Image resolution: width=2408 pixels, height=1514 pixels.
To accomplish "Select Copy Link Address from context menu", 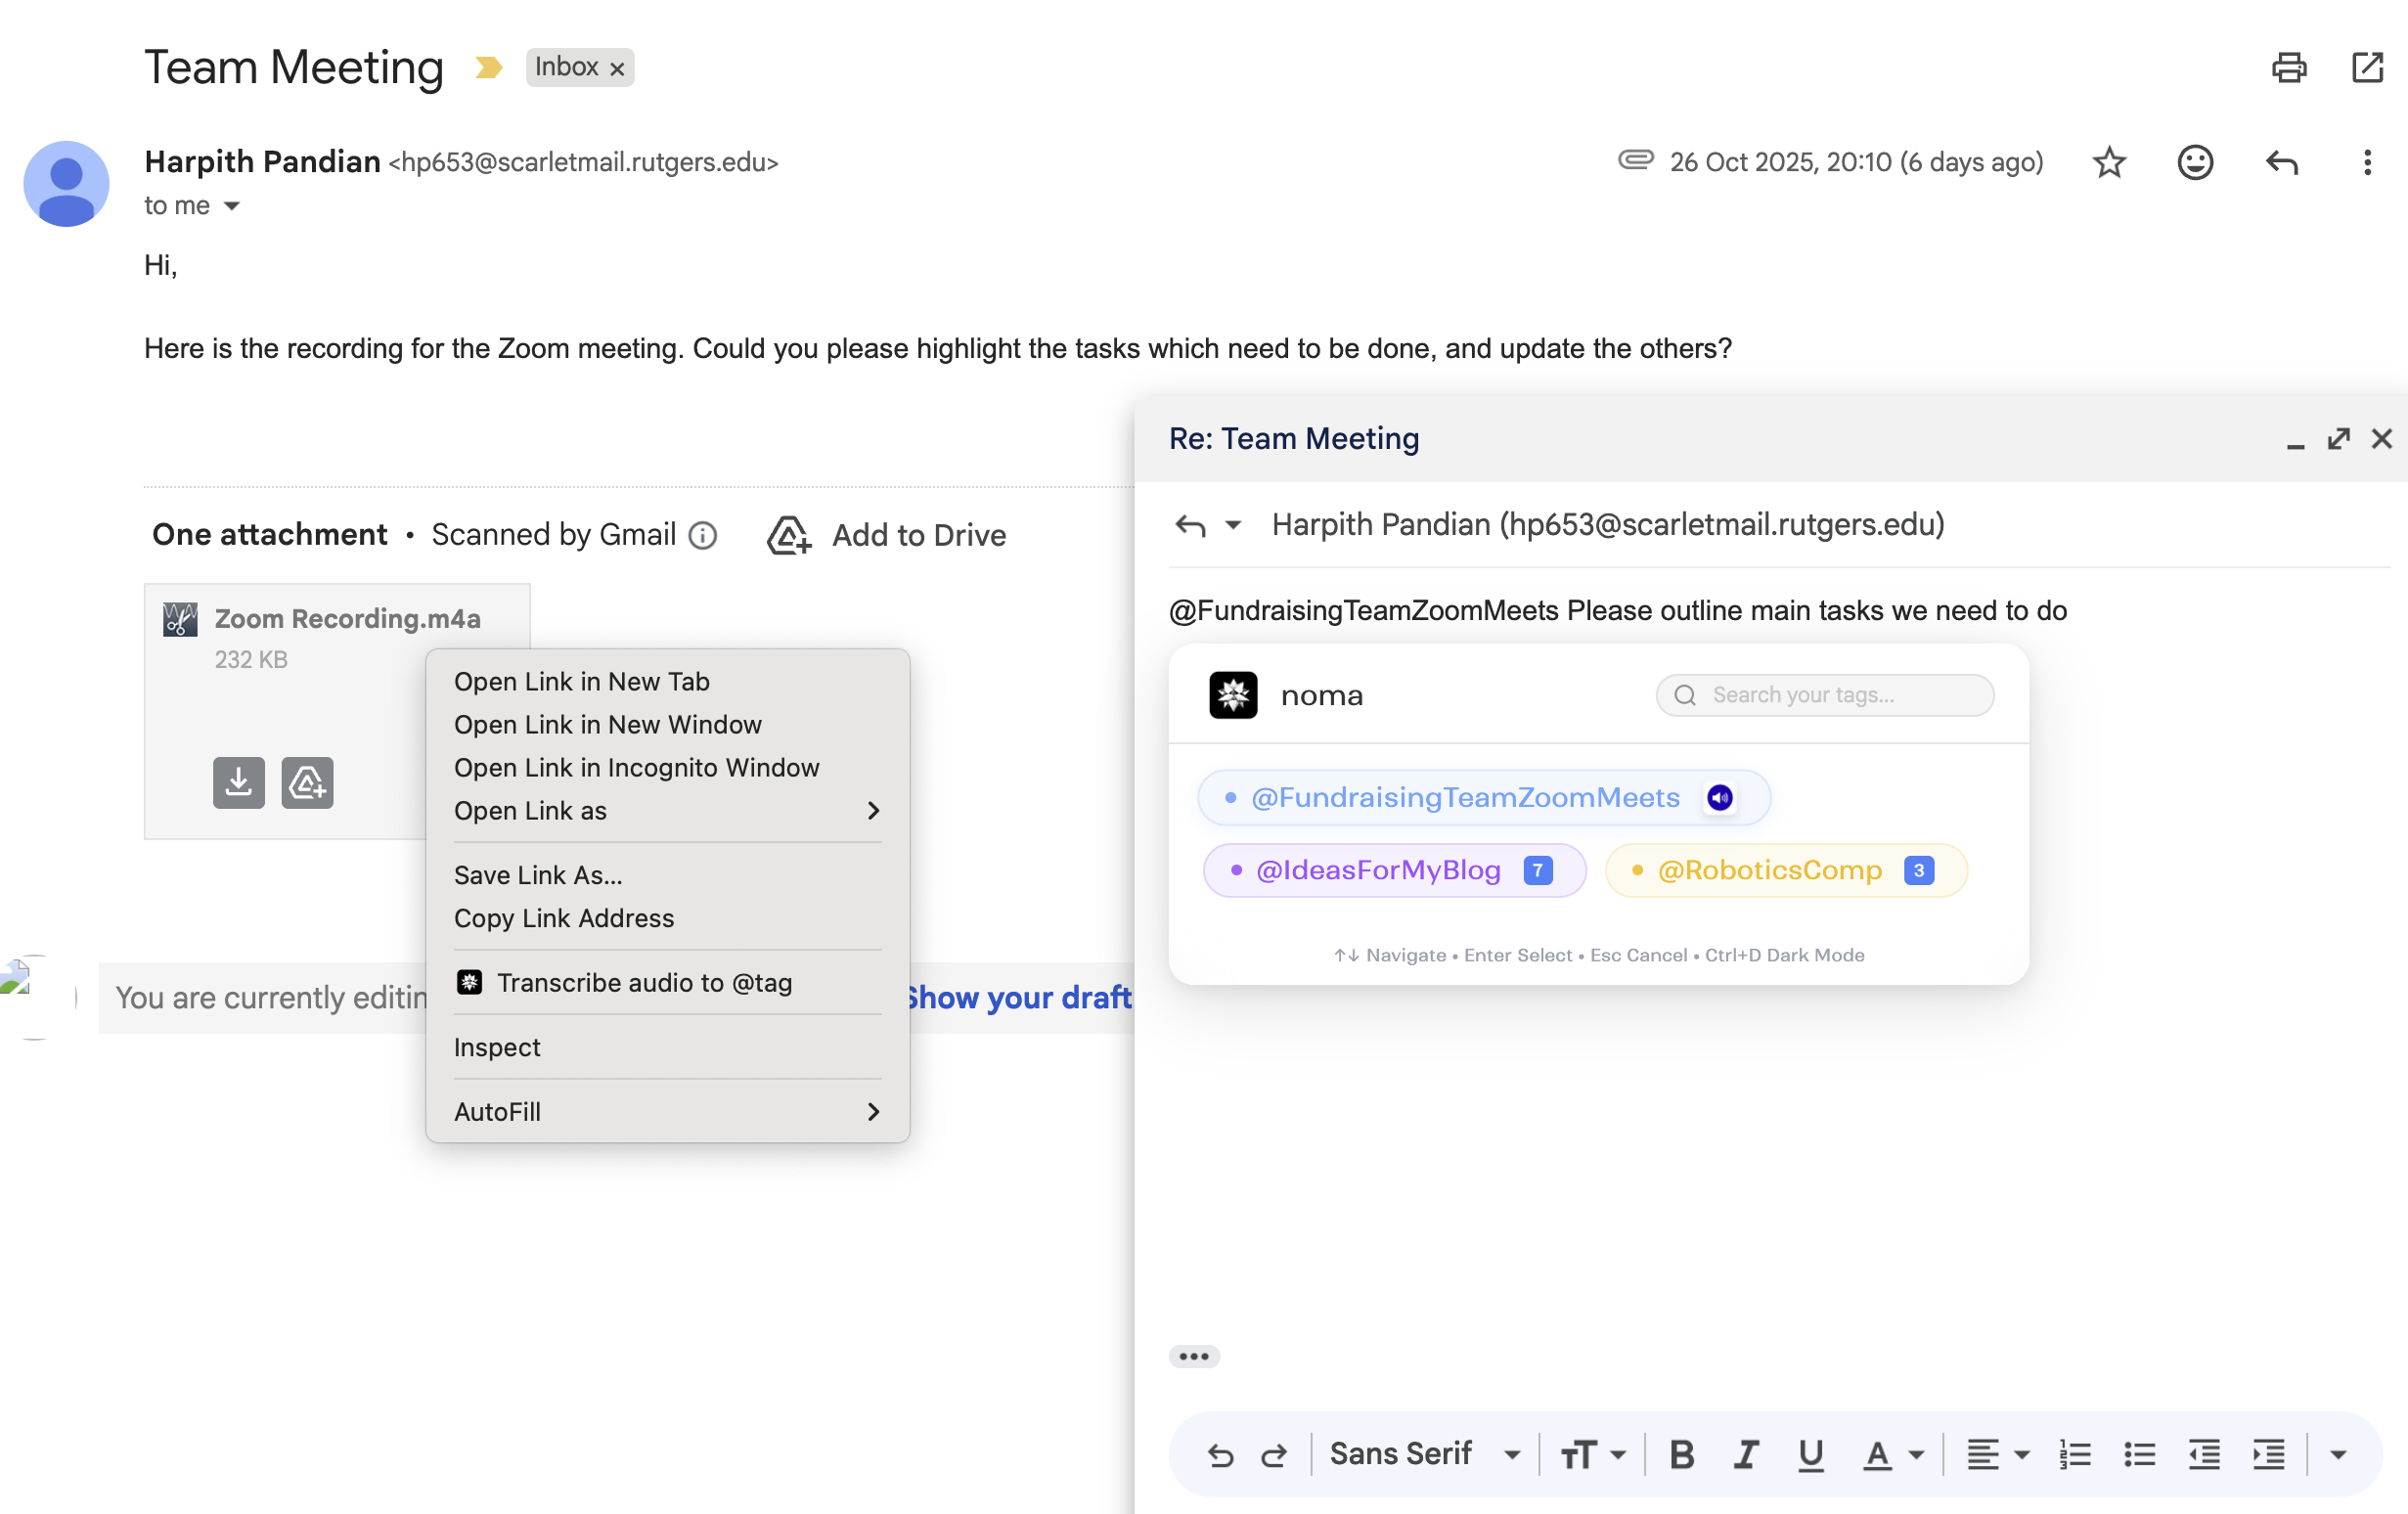I will coord(564,918).
